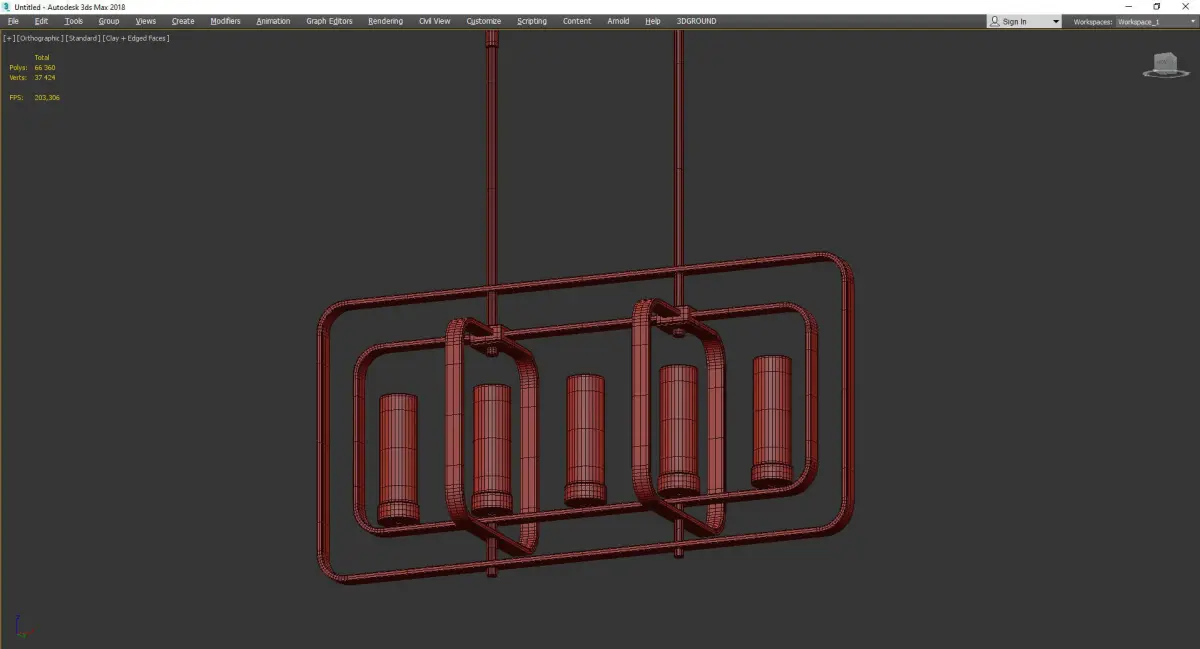This screenshot has height=649, width=1200.
Task: Open the Scripting menu
Action: coord(532,21)
